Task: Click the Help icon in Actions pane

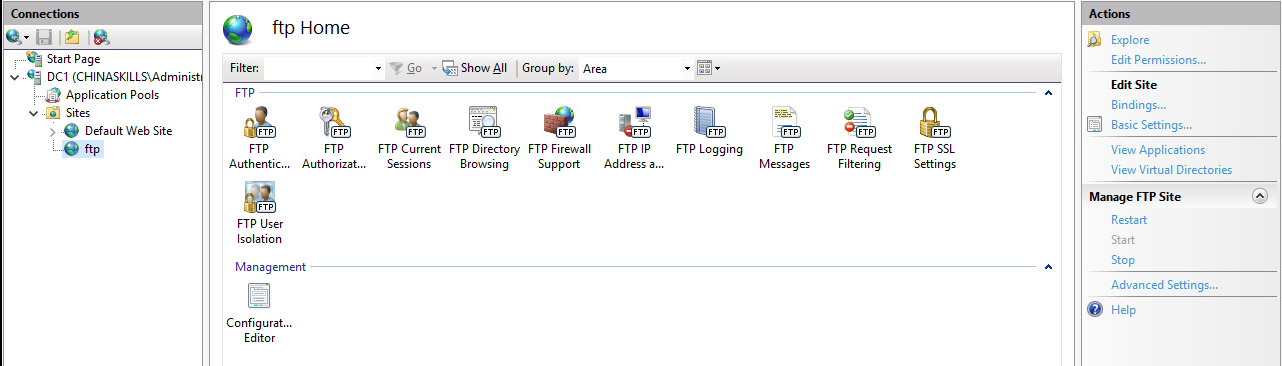Action: (x=1095, y=310)
